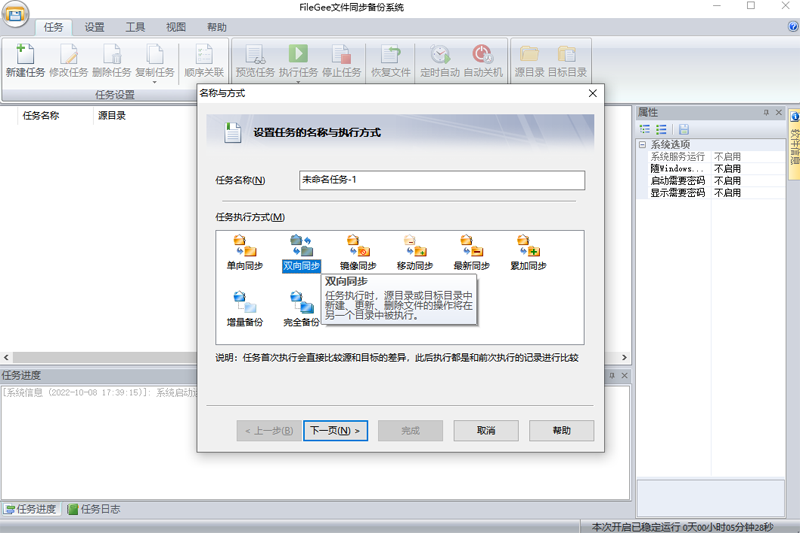Open the 设置 ribbon tab
This screenshot has height=533, width=800.
point(94,27)
